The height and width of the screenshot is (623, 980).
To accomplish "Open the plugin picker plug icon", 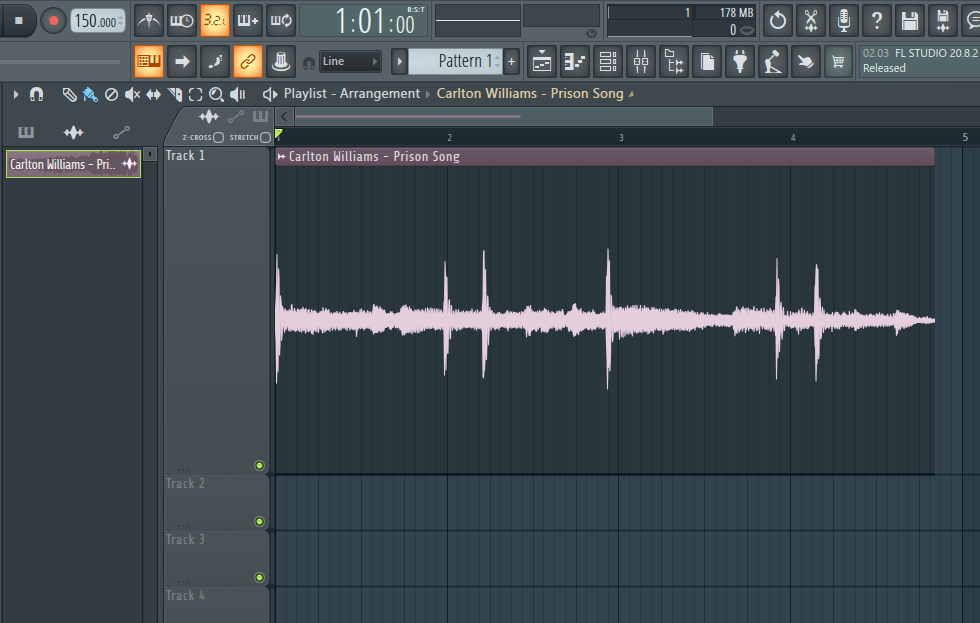I will click(740, 61).
